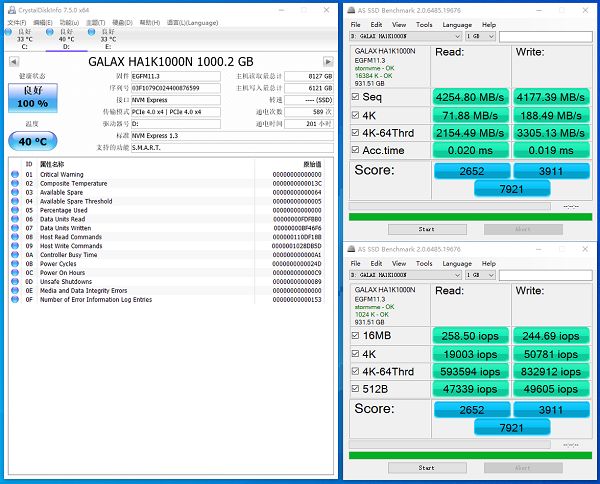
Task: Click the next disk arrow in CrystalDiskInfo
Action: 328,62
